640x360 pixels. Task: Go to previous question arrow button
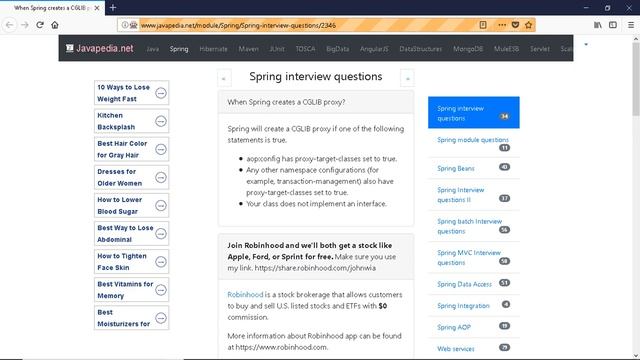click(x=224, y=78)
